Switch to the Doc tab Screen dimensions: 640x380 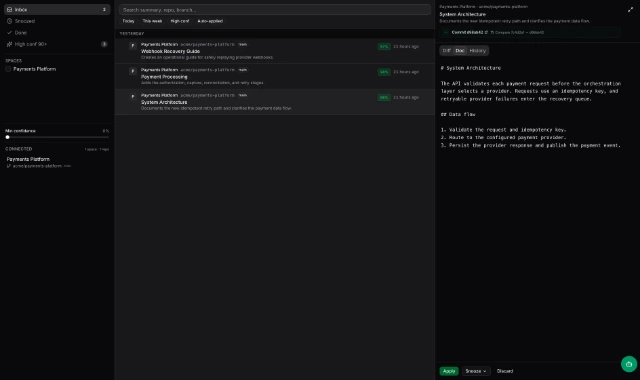pyautogui.click(x=460, y=51)
